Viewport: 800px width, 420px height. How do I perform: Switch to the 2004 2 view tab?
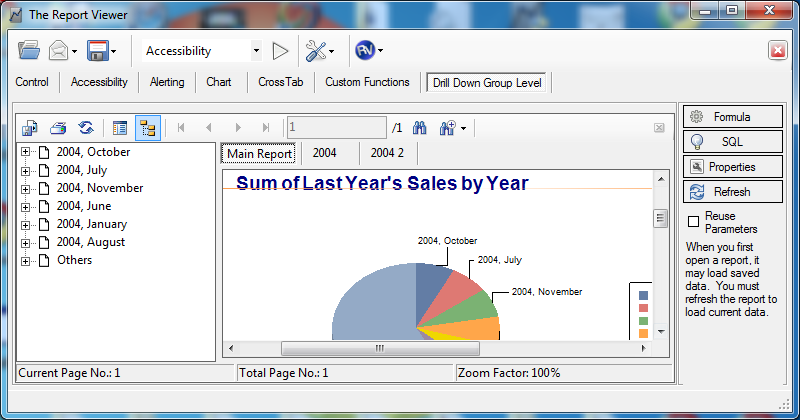pyautogui.click(x=387, y=153)
